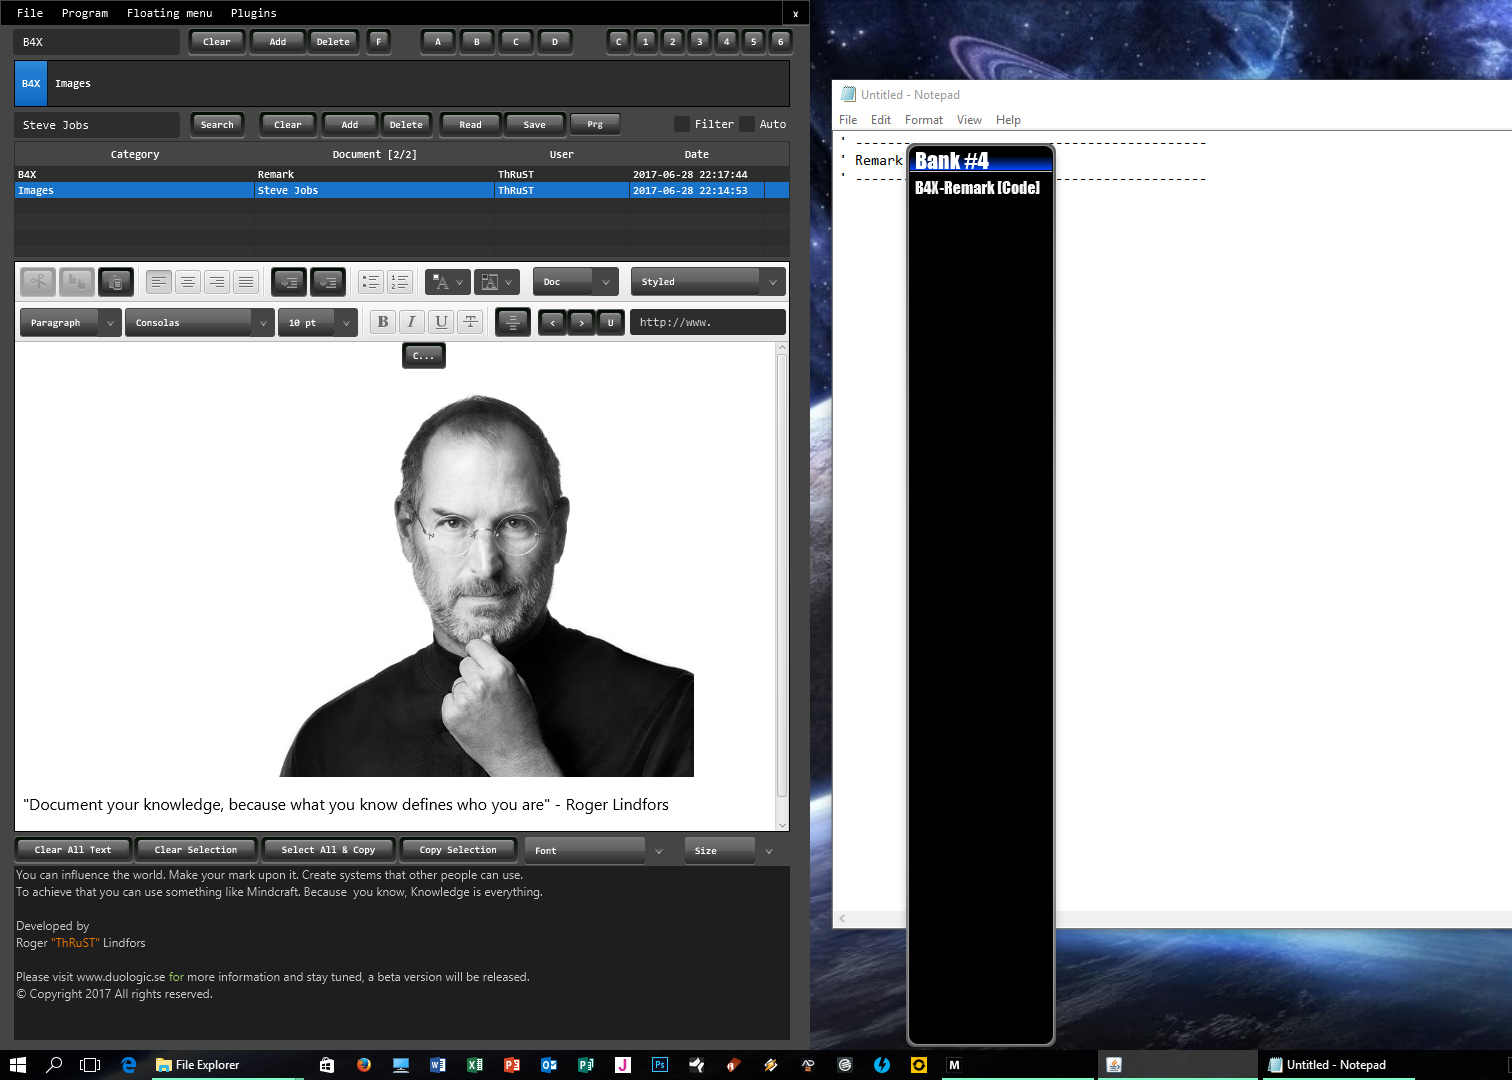Click the Save document button
The width and height of the screenshot is (1512, 1080).
tap(535, 124)
